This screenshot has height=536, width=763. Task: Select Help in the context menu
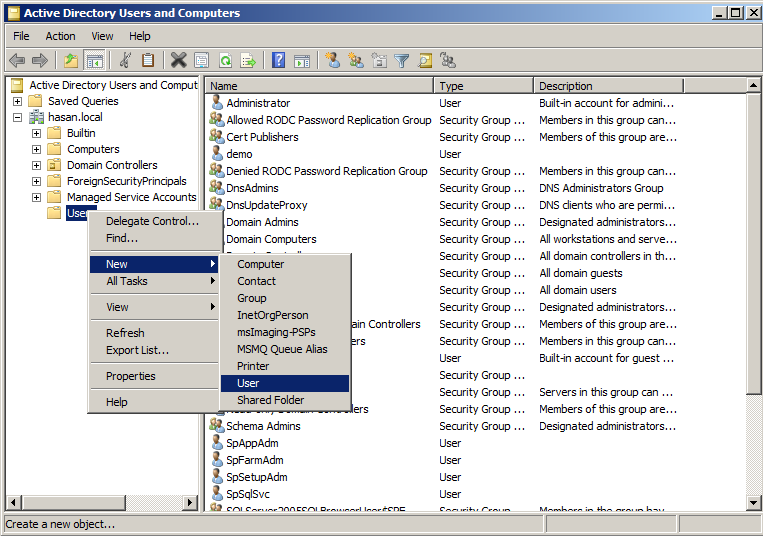tap(154, 402)
